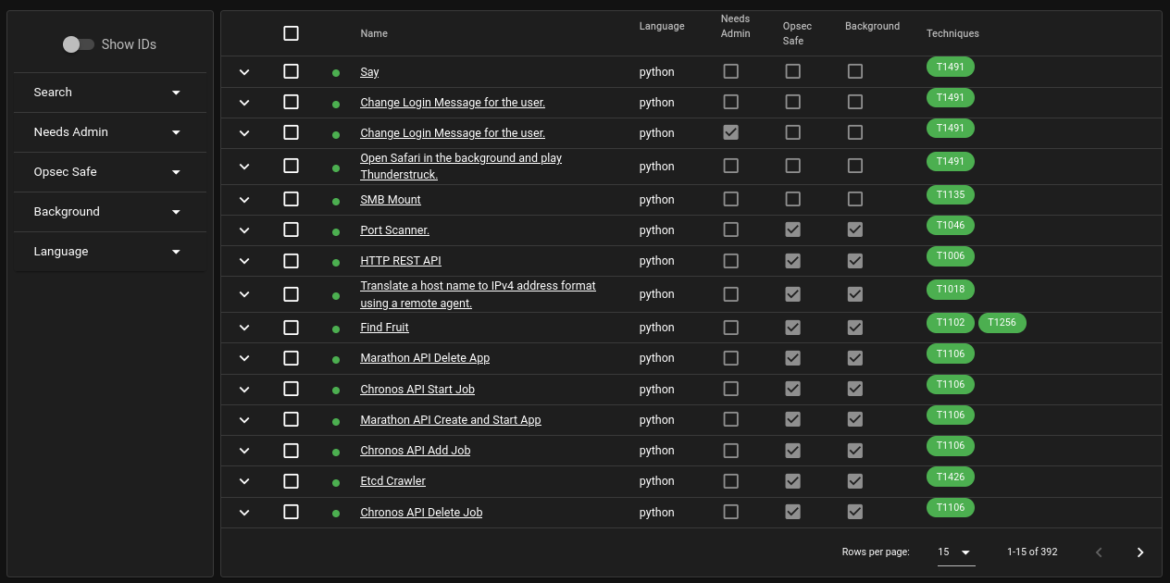
Task: Select the row checkbox for SMB Mount
Action: point(291,199)
